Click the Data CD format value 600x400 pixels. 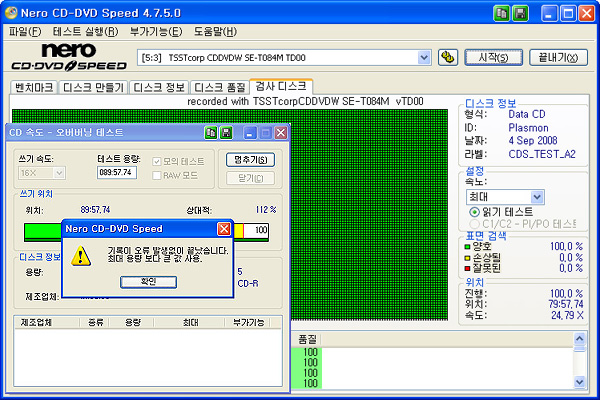(527, 114)
